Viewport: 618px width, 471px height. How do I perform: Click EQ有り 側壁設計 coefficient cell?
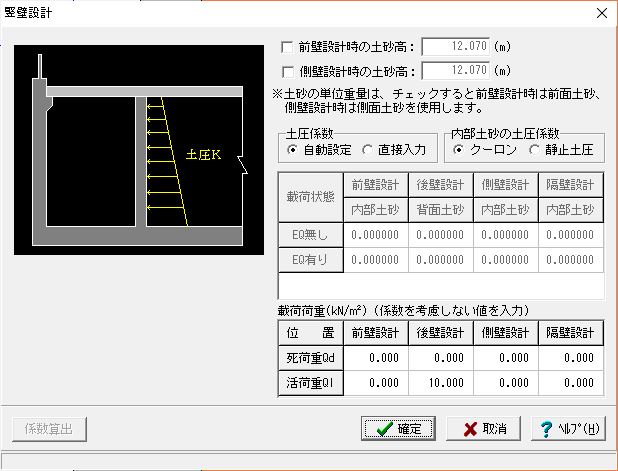click(x=506, y=260)
